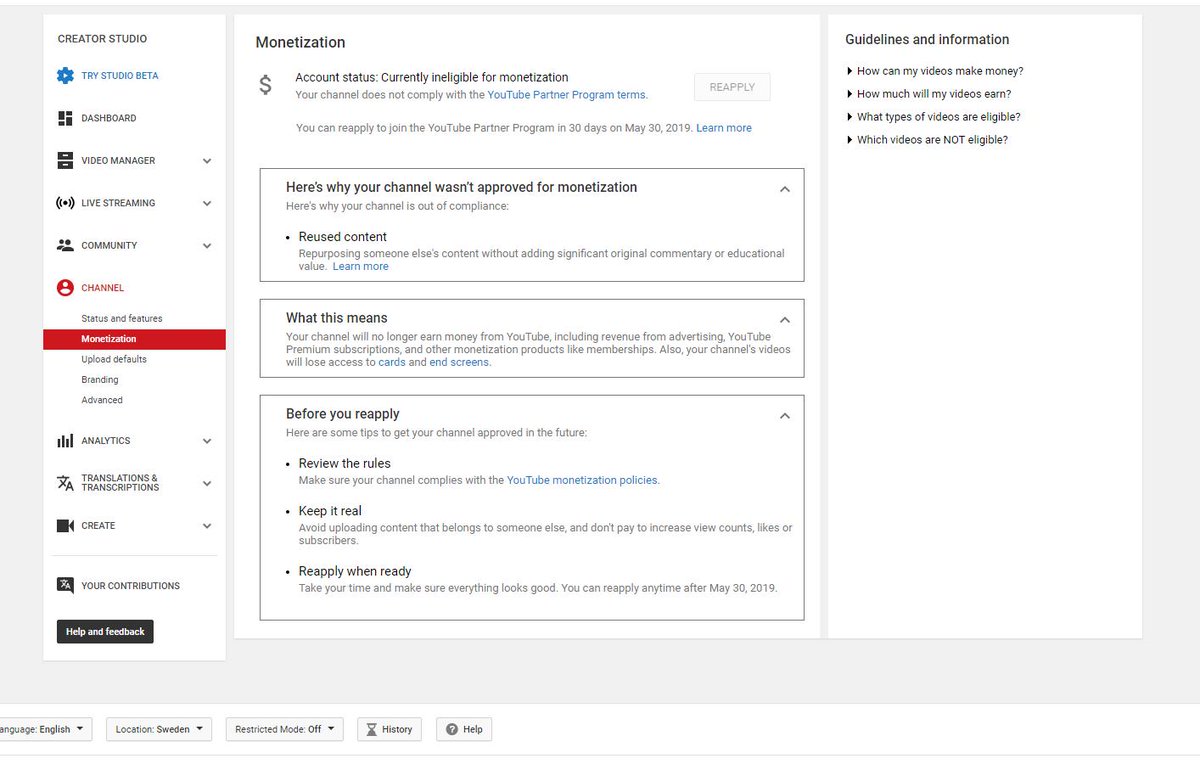Expand the Video Manager submenu chevron
Viewport: 1200px width, 764px height.
pos(207,161)
